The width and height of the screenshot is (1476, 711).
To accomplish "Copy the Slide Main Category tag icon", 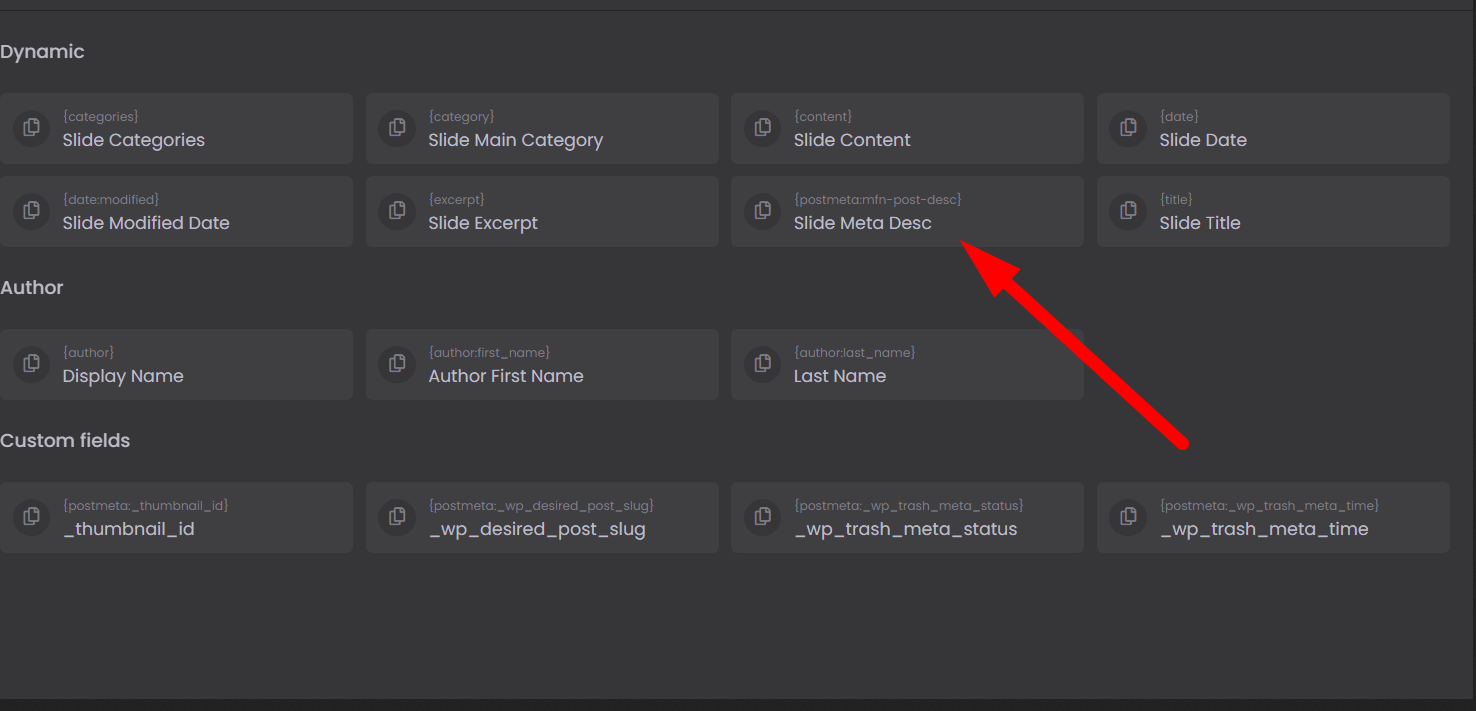I will [397, 128].
